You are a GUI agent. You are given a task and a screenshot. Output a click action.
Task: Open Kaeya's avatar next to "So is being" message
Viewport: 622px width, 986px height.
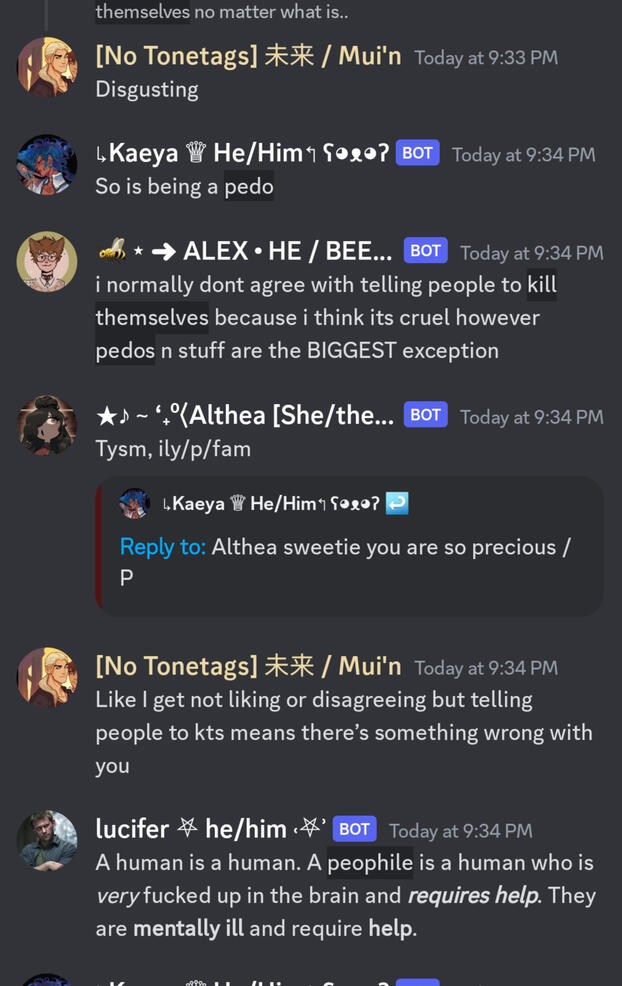[47, 164]
